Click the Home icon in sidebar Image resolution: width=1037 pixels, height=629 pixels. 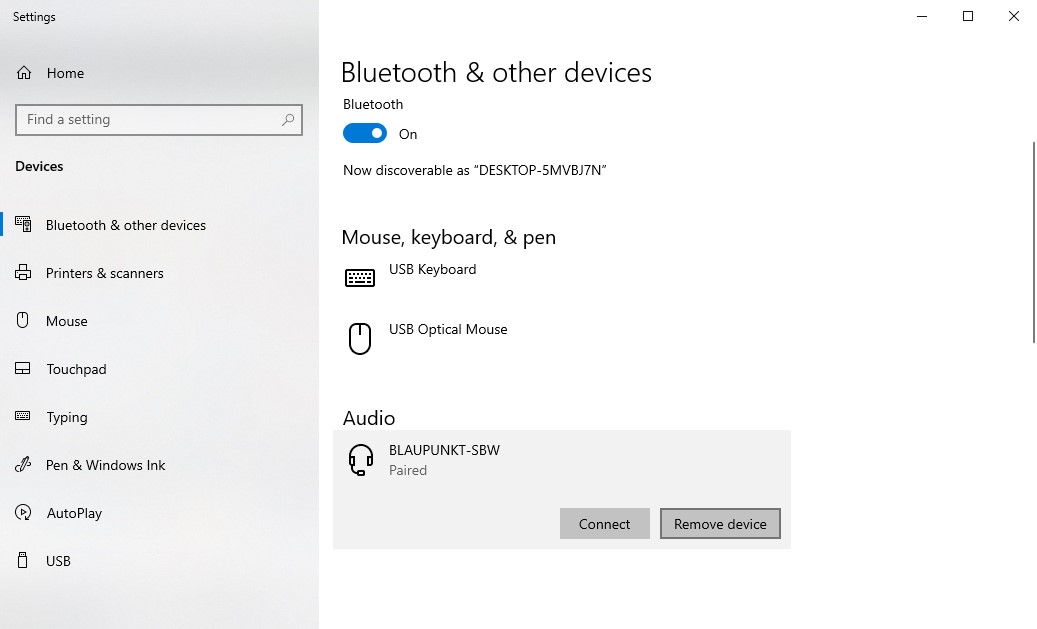click(24, 73)
